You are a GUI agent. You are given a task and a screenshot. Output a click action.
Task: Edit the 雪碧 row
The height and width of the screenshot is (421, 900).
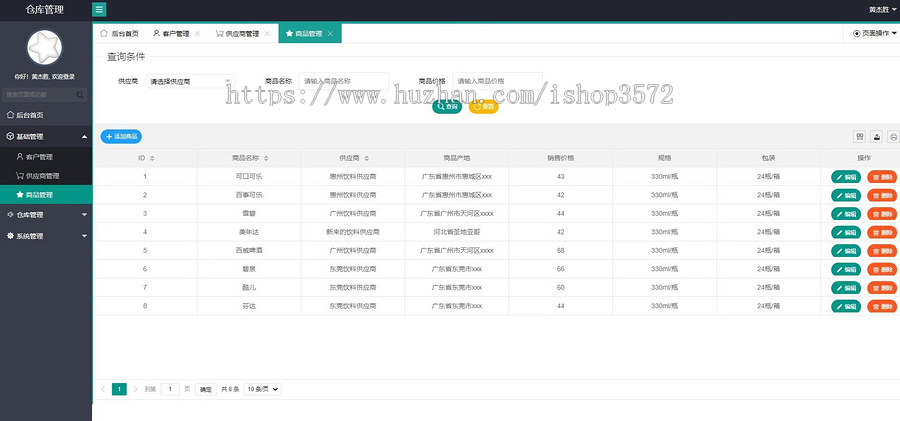click(846, 214)
